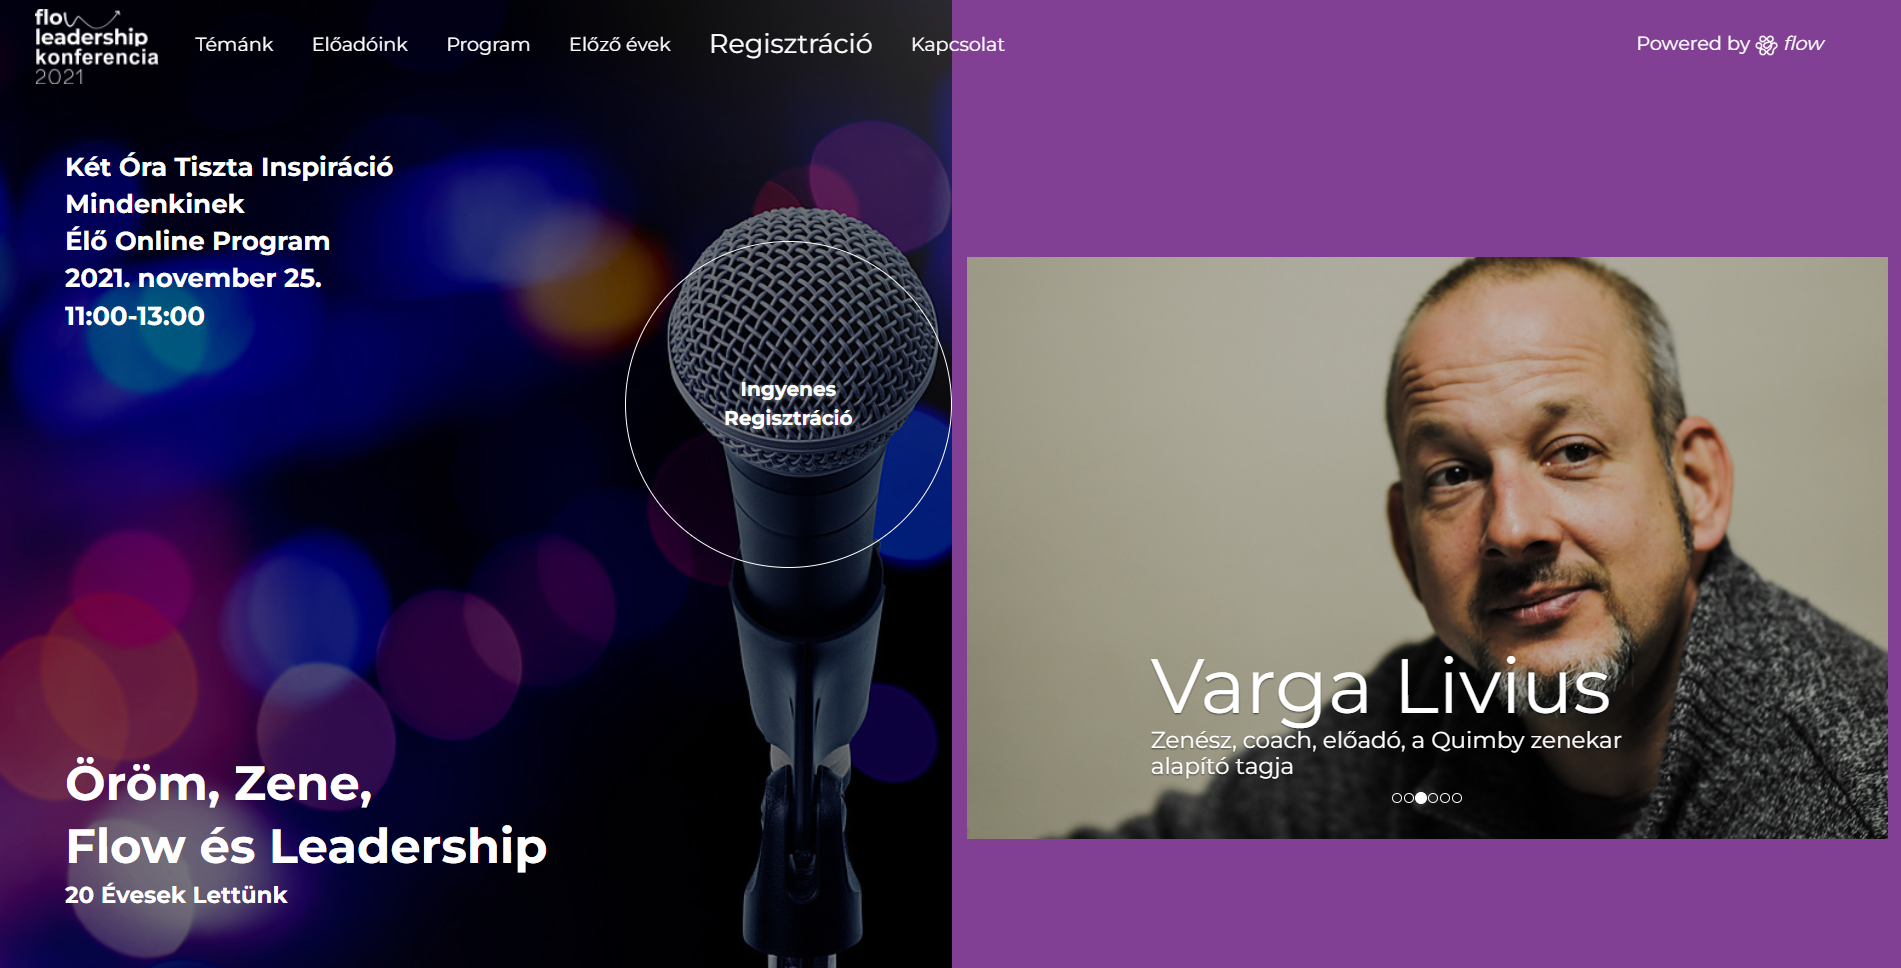Select the active third slider dot

(x=1421, y=798)
